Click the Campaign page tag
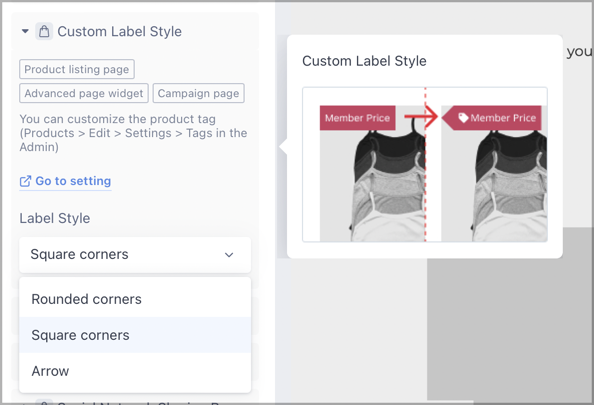Image resolution: width=594 pixels, height=405 pixels. (199, 93)
